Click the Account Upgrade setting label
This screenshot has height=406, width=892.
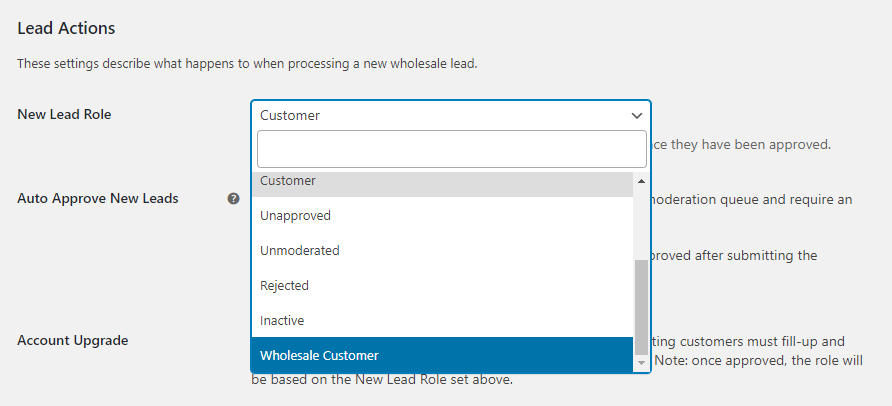pyautogui.click(x=72, y=340)
